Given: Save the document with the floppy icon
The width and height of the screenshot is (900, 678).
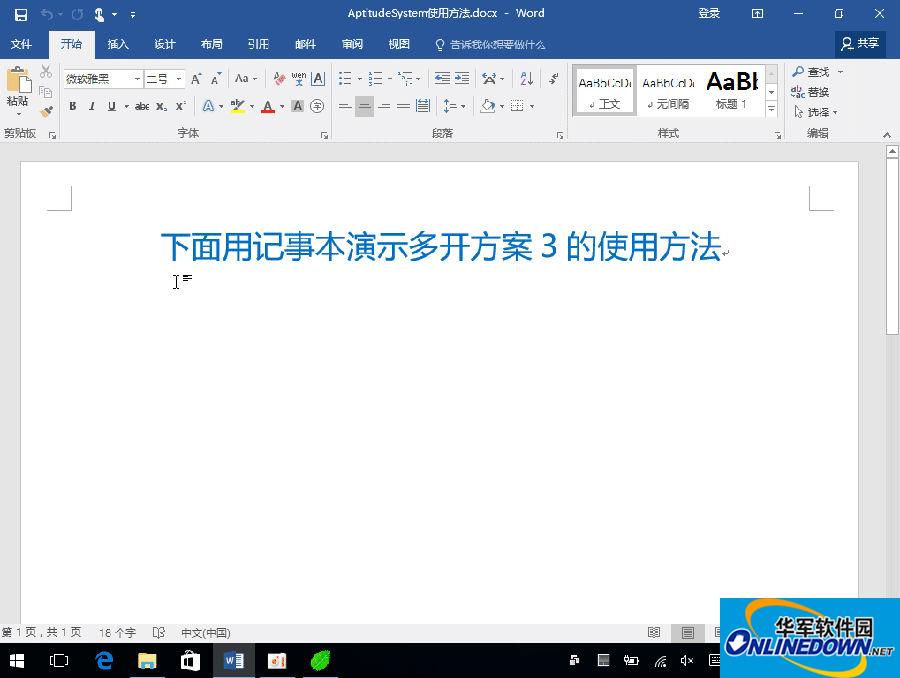Looking at the screenshot, I should (21, 14).
